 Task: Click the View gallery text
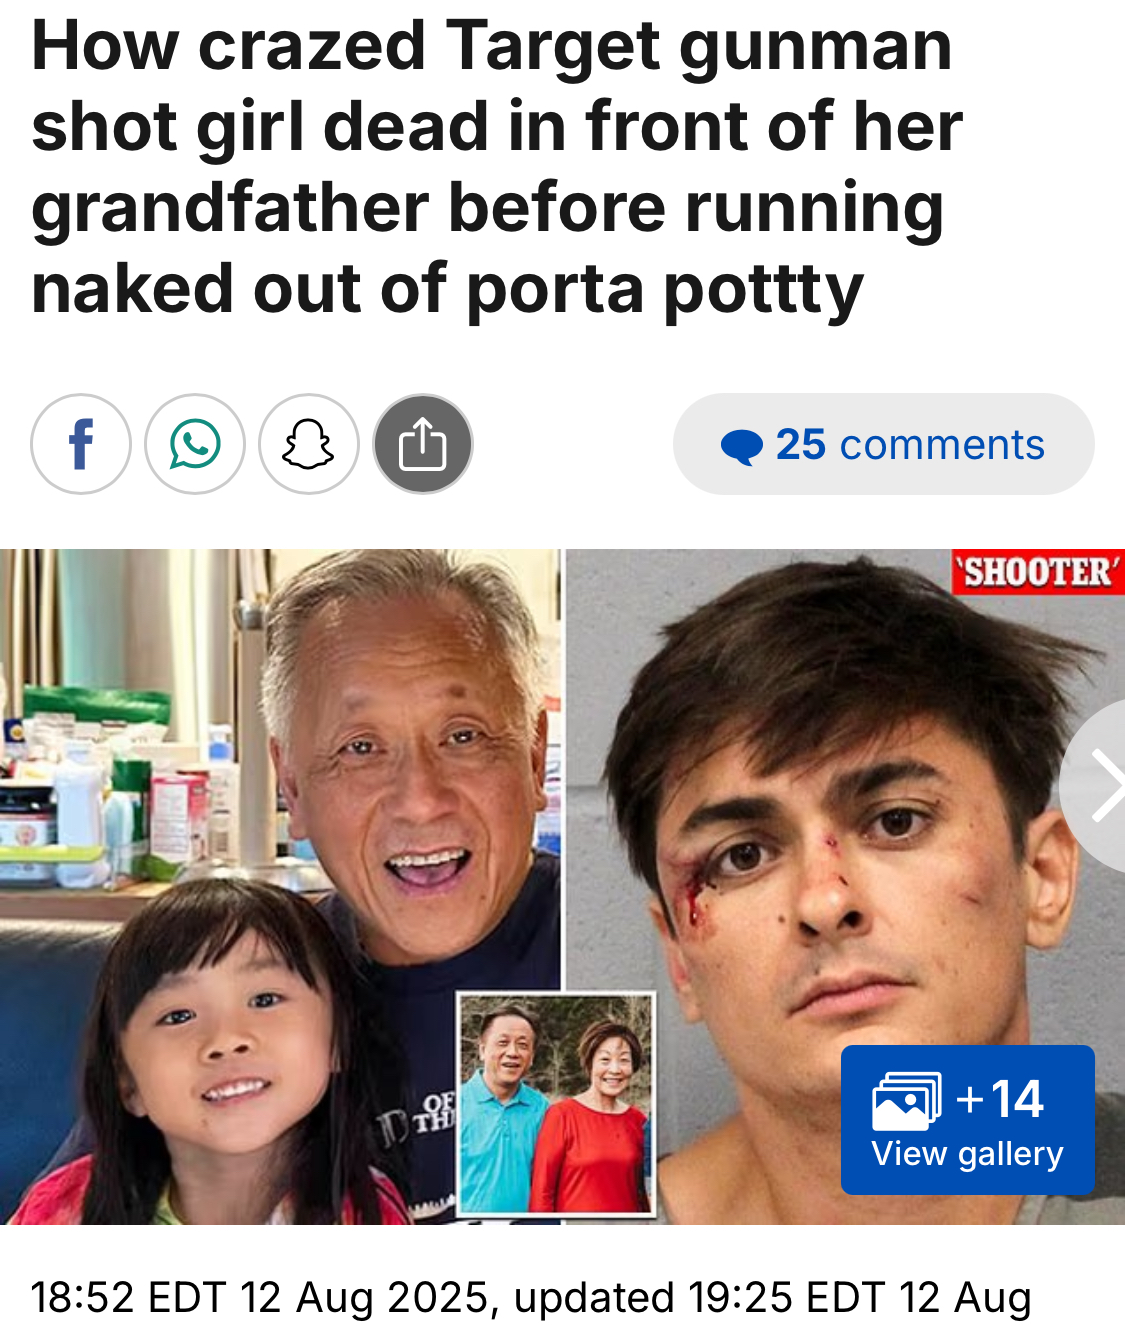coord(967,1154)
